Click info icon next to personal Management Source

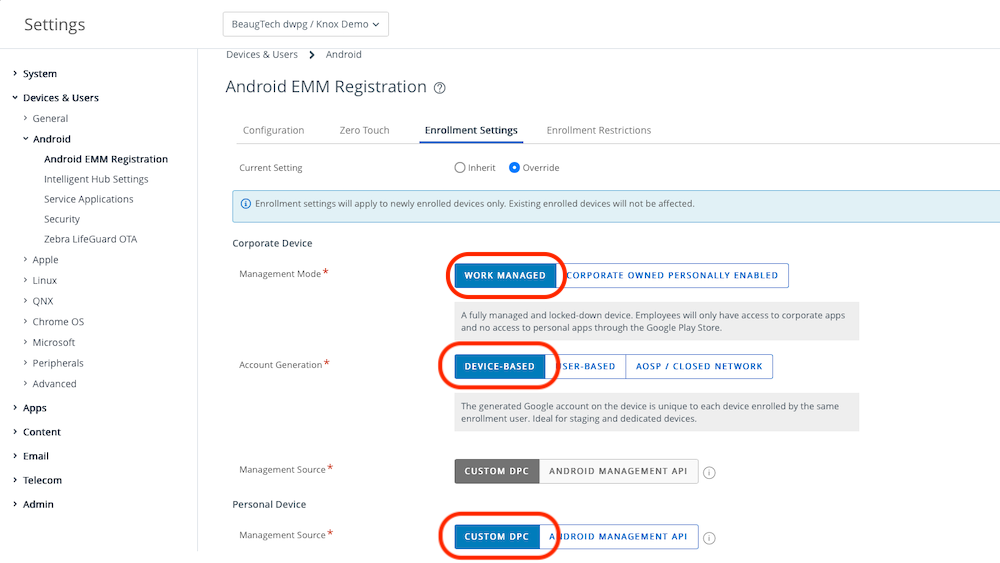tap(710, 537)
